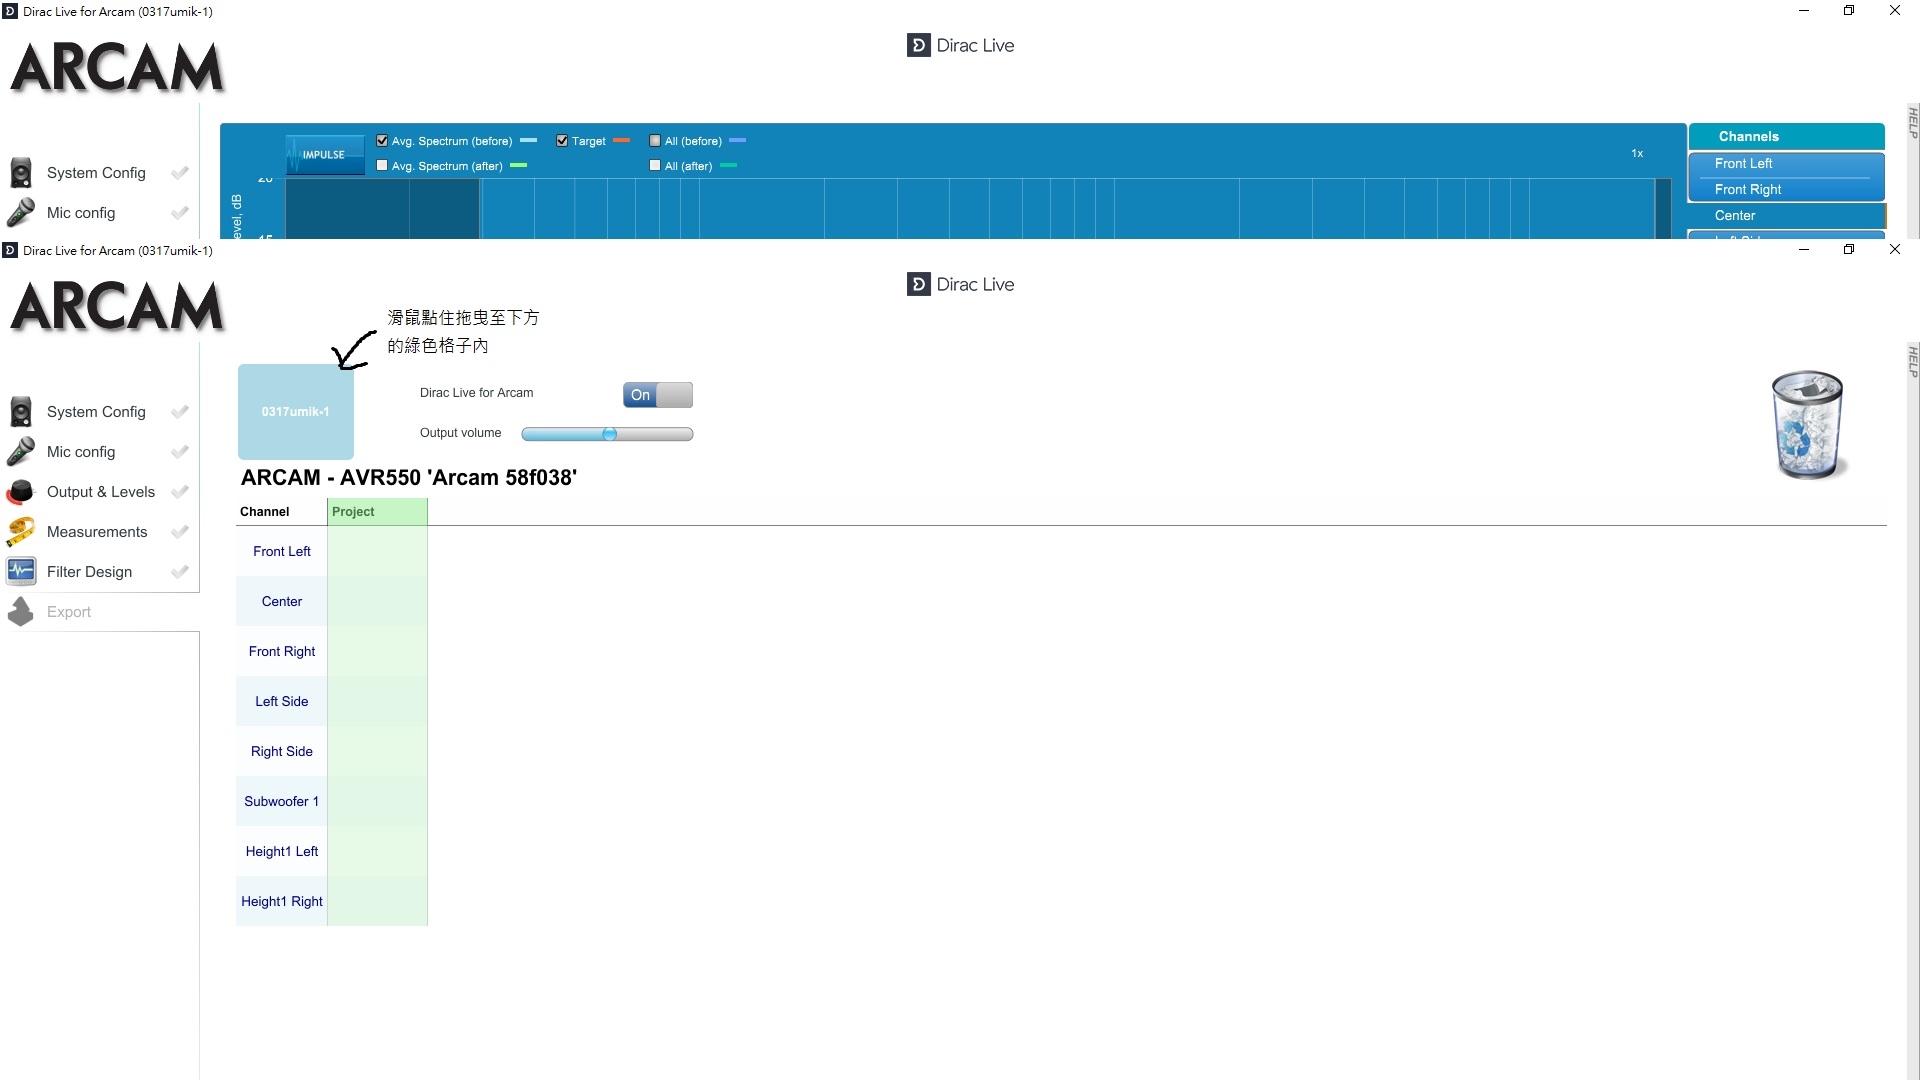This screenshot has height=1080, width=1920.
Task: Click the Channel column header
Action: click(x=265, y=511)
